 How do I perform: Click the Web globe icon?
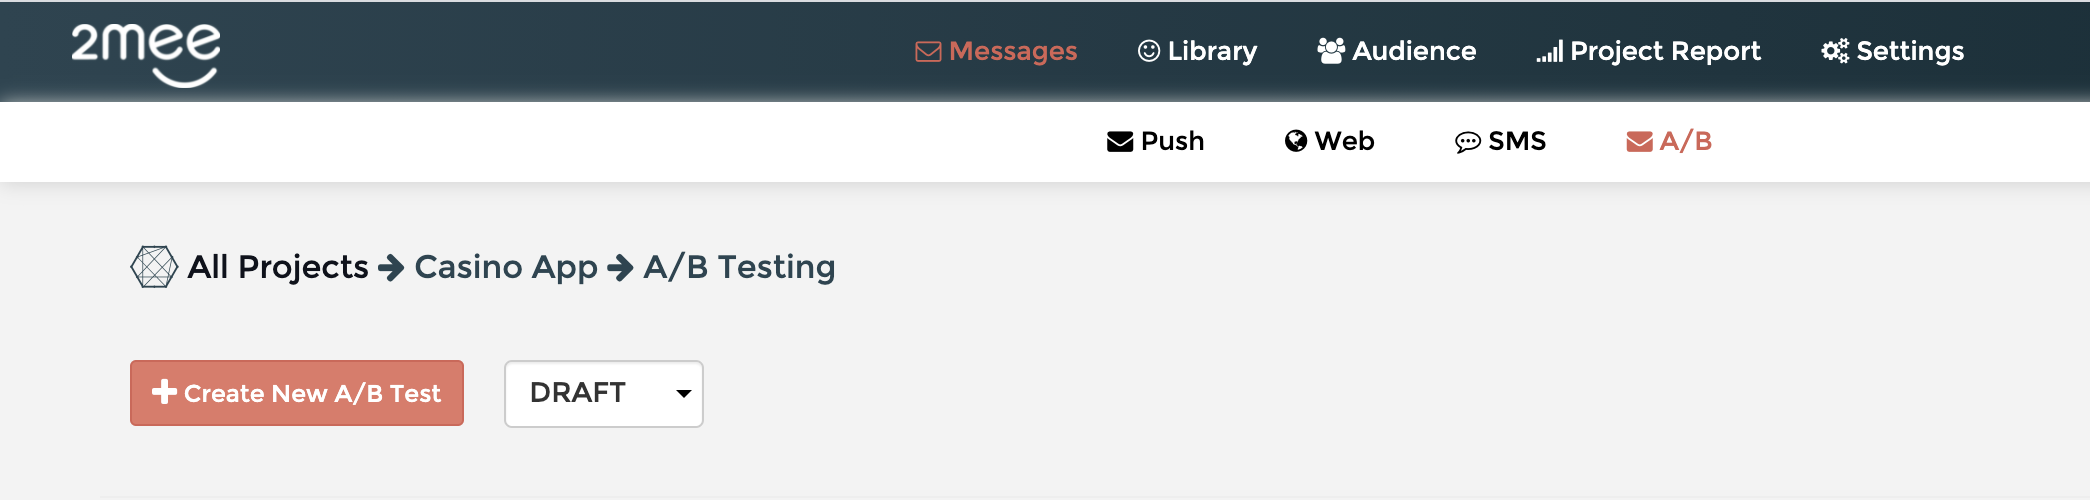click(x=1296, y=142)
